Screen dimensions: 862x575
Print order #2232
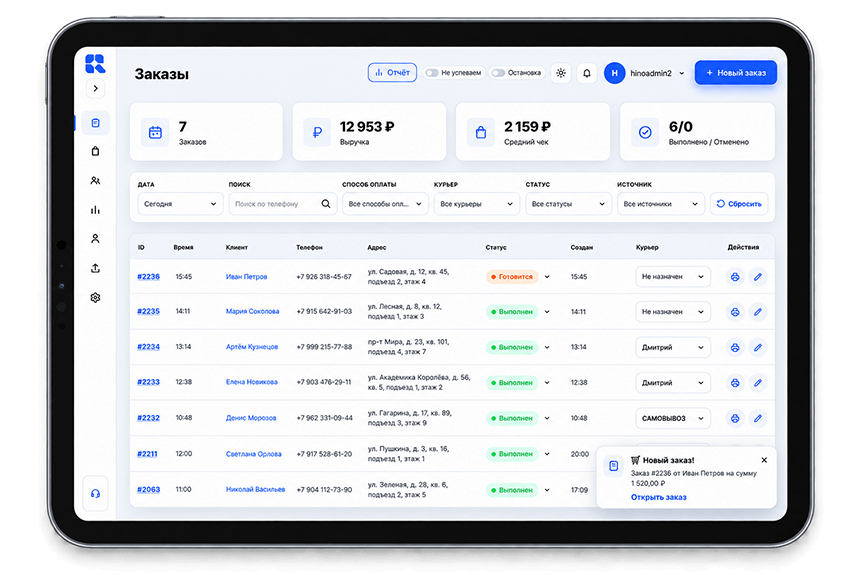[735, 418]
